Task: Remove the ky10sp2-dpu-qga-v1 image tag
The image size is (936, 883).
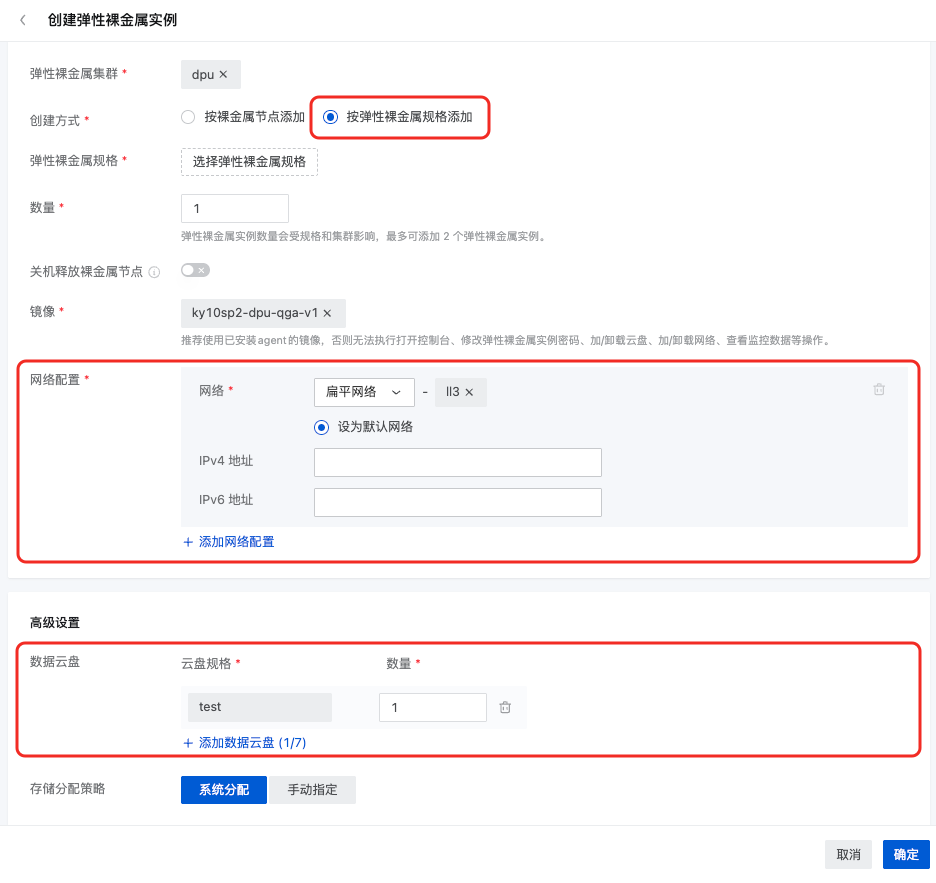Action: (327, 313)
